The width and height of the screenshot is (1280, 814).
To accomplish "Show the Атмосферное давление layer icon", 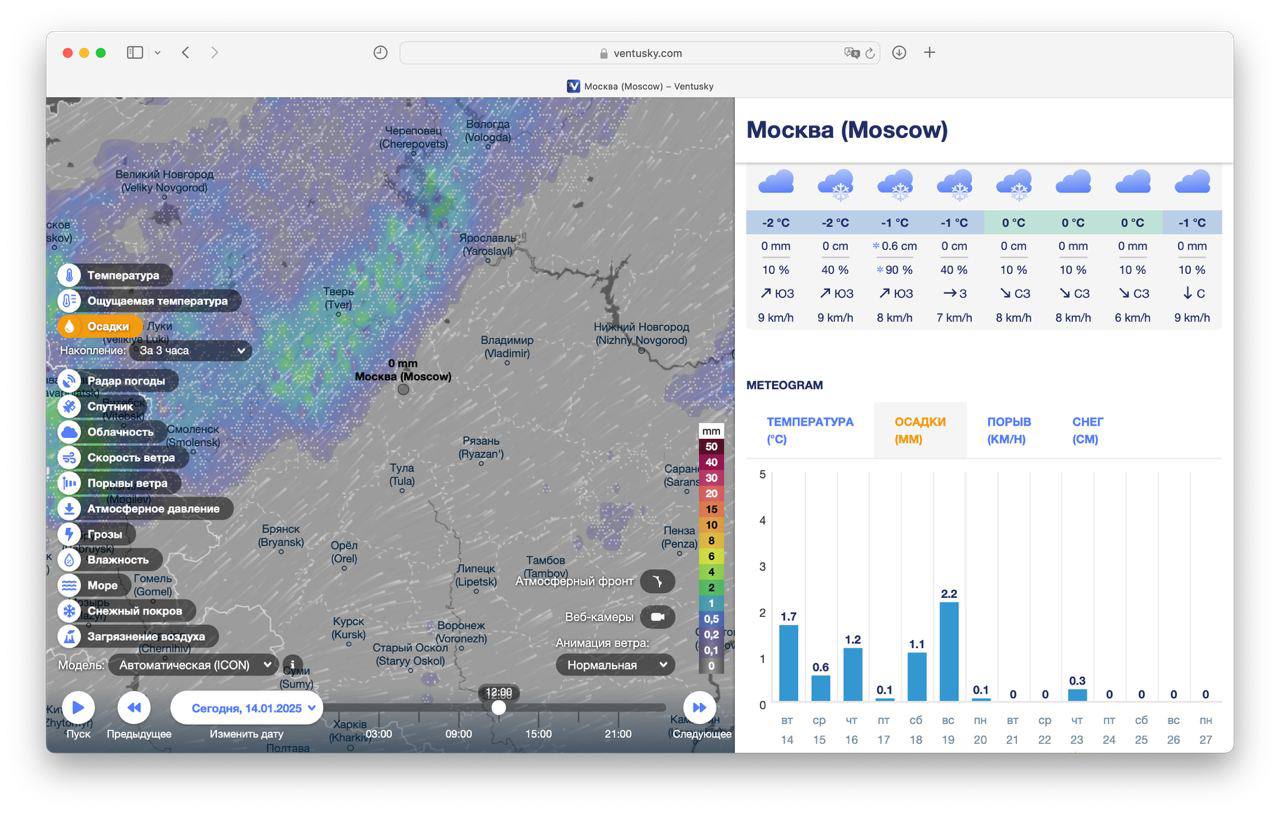I will point(68,509).
